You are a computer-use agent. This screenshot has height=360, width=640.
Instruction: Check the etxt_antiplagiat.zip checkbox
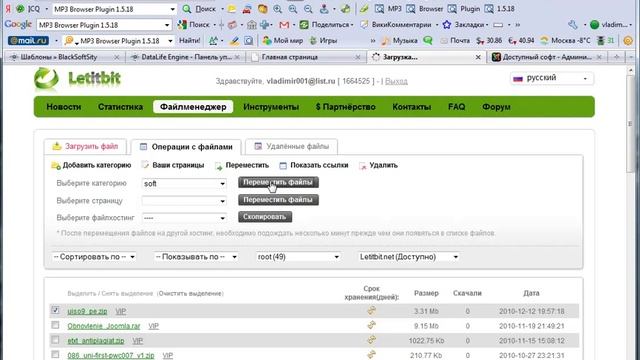[55, 340]
